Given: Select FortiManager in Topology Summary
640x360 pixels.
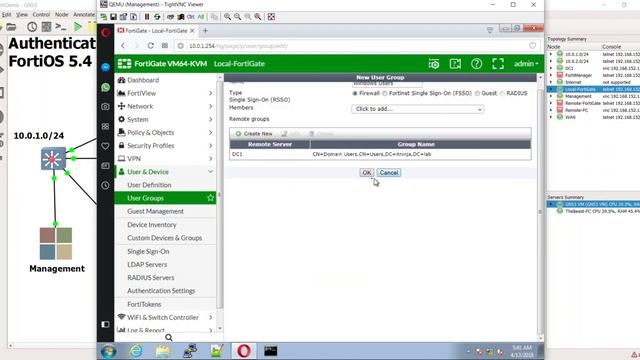Looking at the screenshot, I should (578, 75).
